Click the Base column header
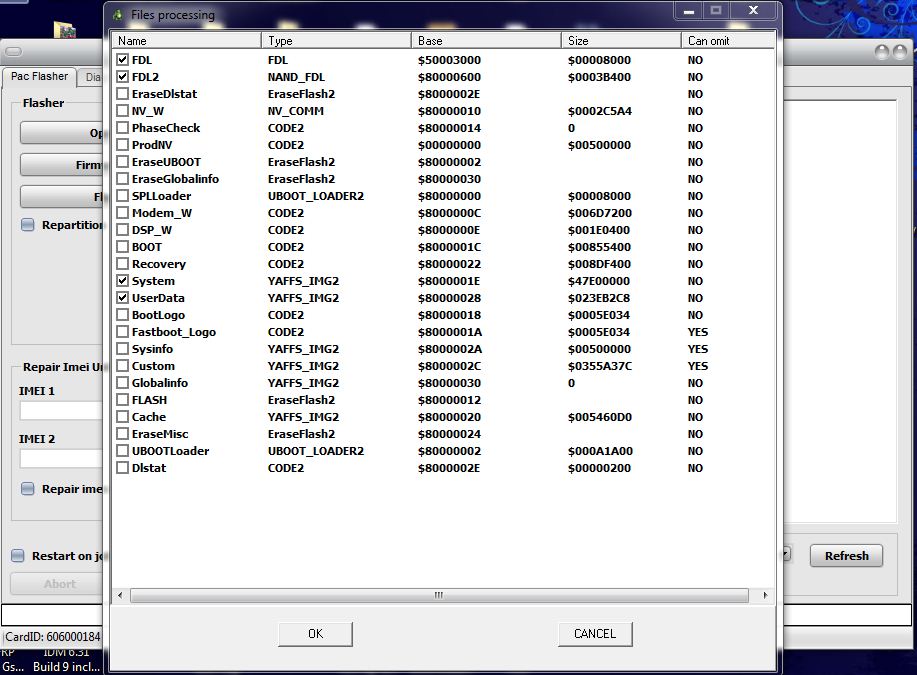The height and width of the screenshot is (675, 917). point(486,40)
